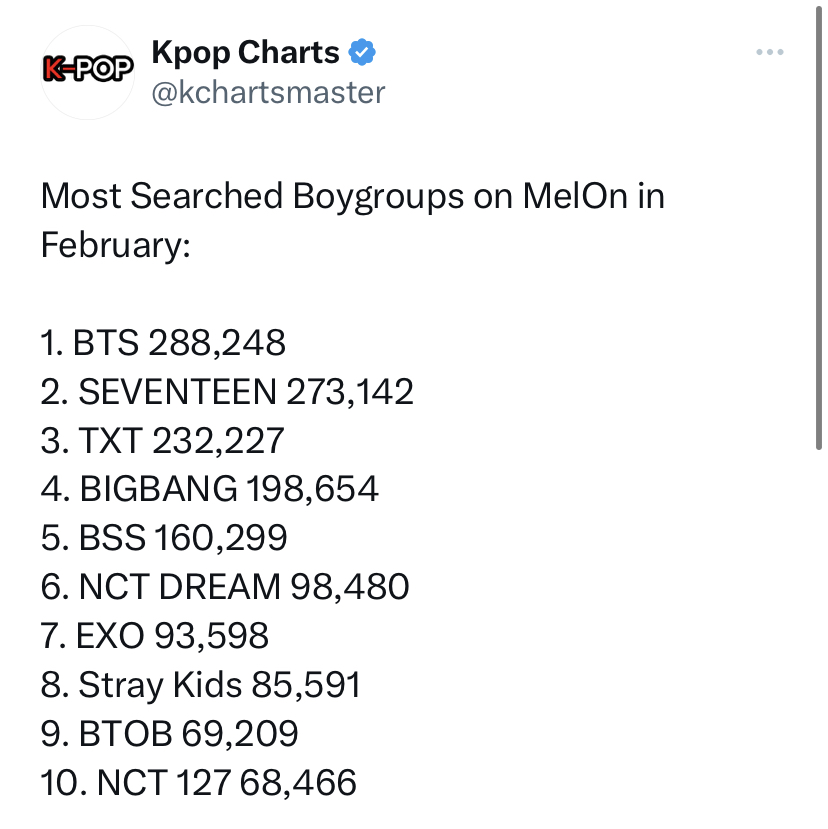
Task: Select the '5. BSS 160,299' entry
Action: coord(164,538)
